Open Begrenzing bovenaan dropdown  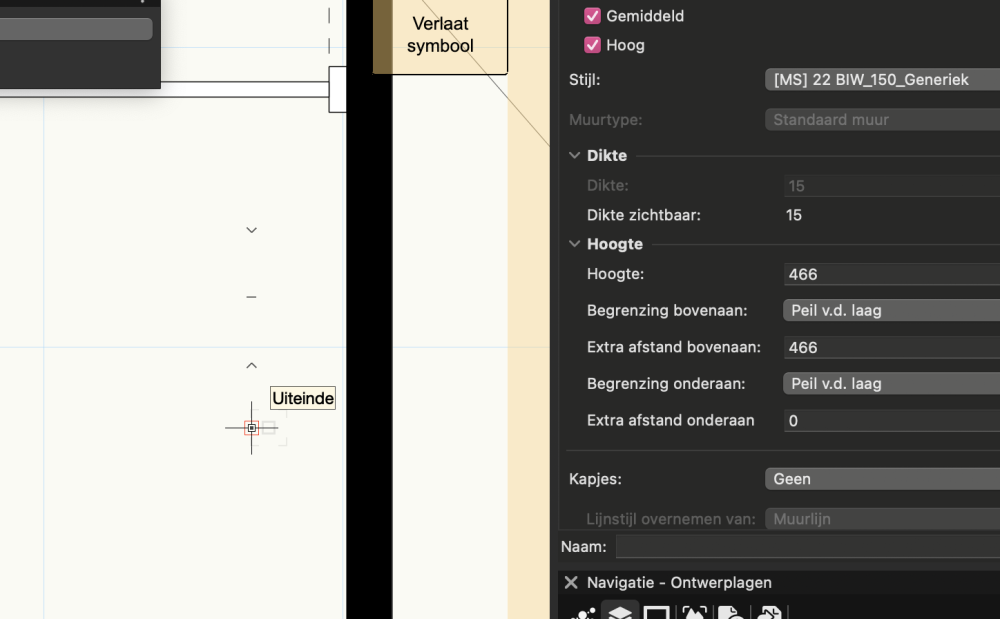[890, 310]
